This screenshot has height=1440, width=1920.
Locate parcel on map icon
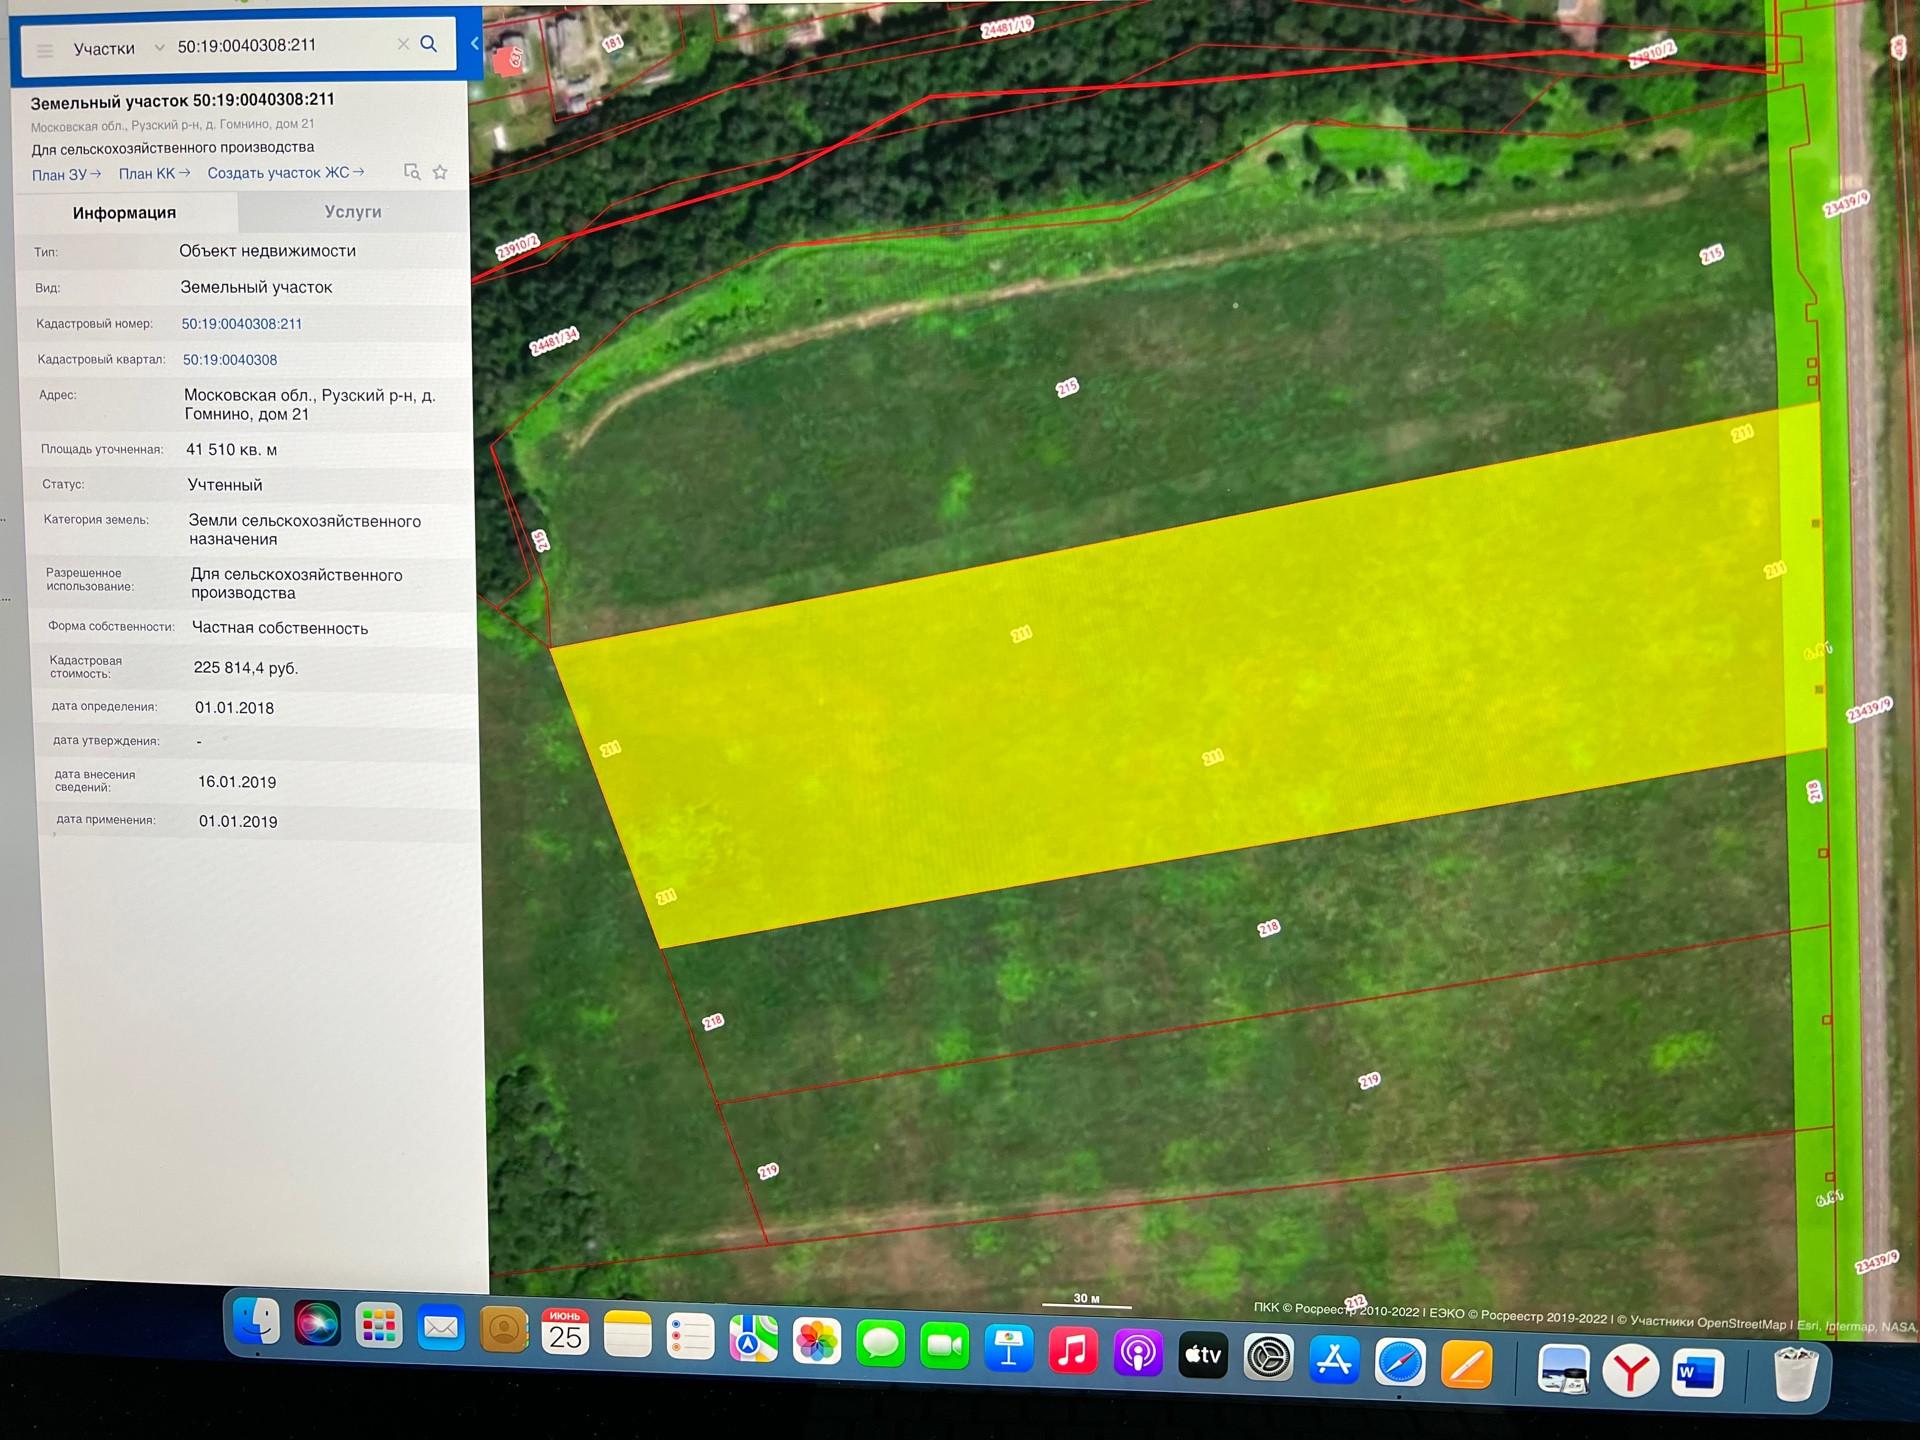(x=411, y=172)
